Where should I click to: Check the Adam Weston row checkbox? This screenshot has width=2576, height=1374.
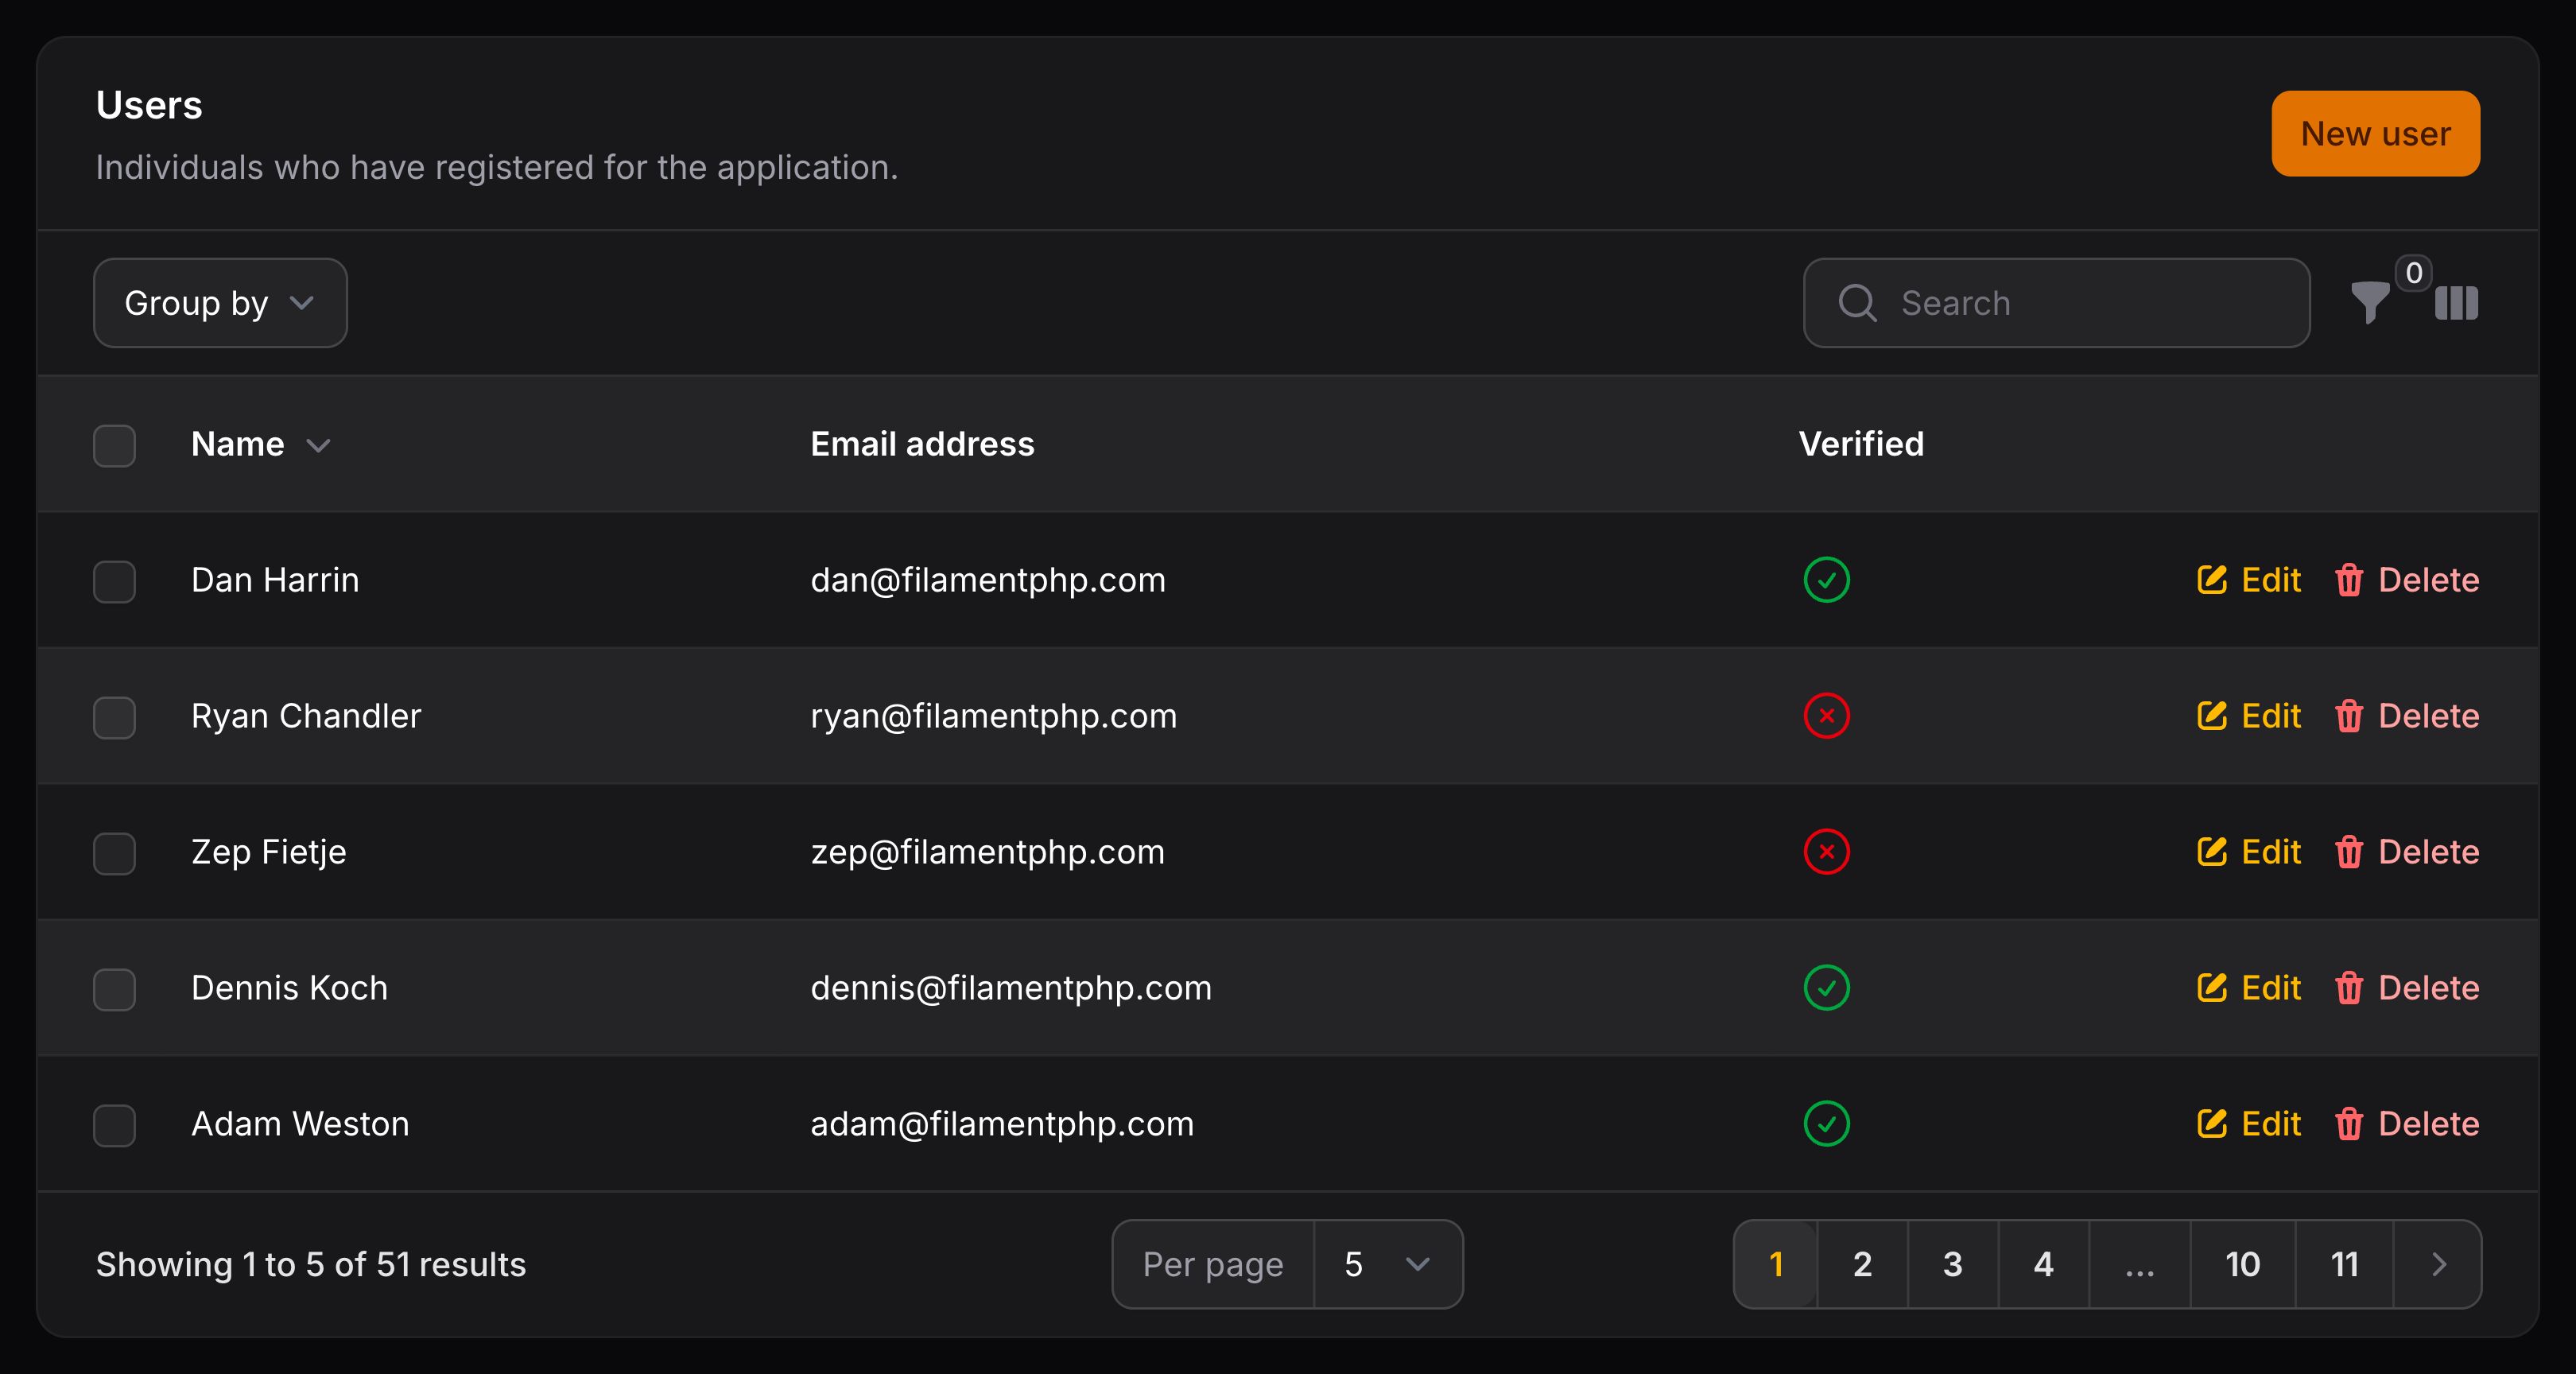click(114, 1125)
